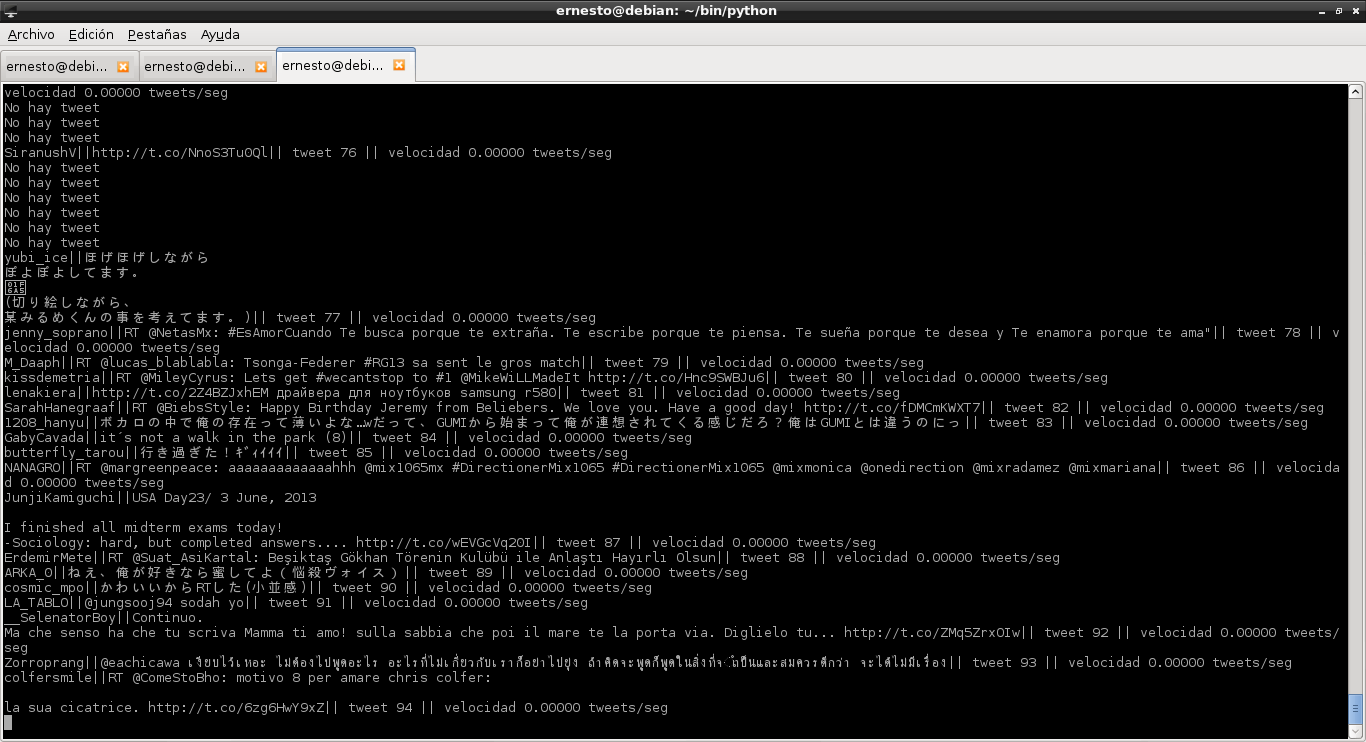Close the terminal window
The image size is (1366, 742).
1355,10
